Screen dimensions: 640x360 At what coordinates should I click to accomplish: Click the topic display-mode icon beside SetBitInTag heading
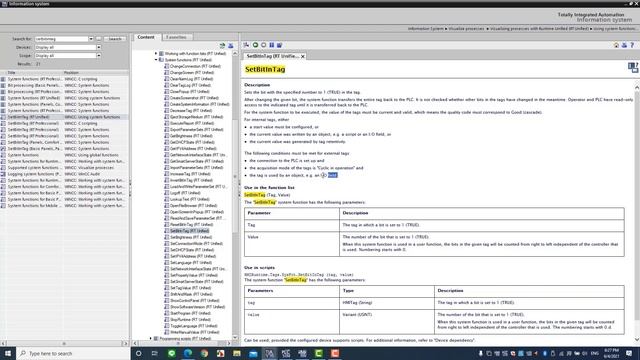633,67
